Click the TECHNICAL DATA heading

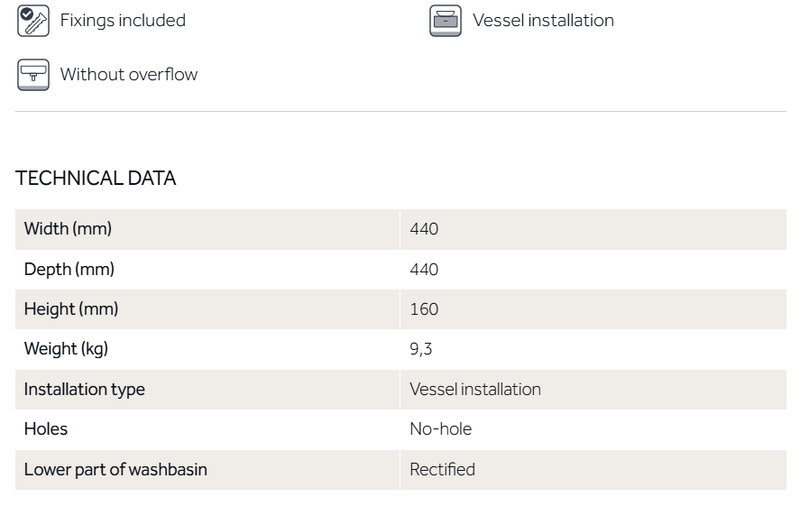click(x=96, y=179)
